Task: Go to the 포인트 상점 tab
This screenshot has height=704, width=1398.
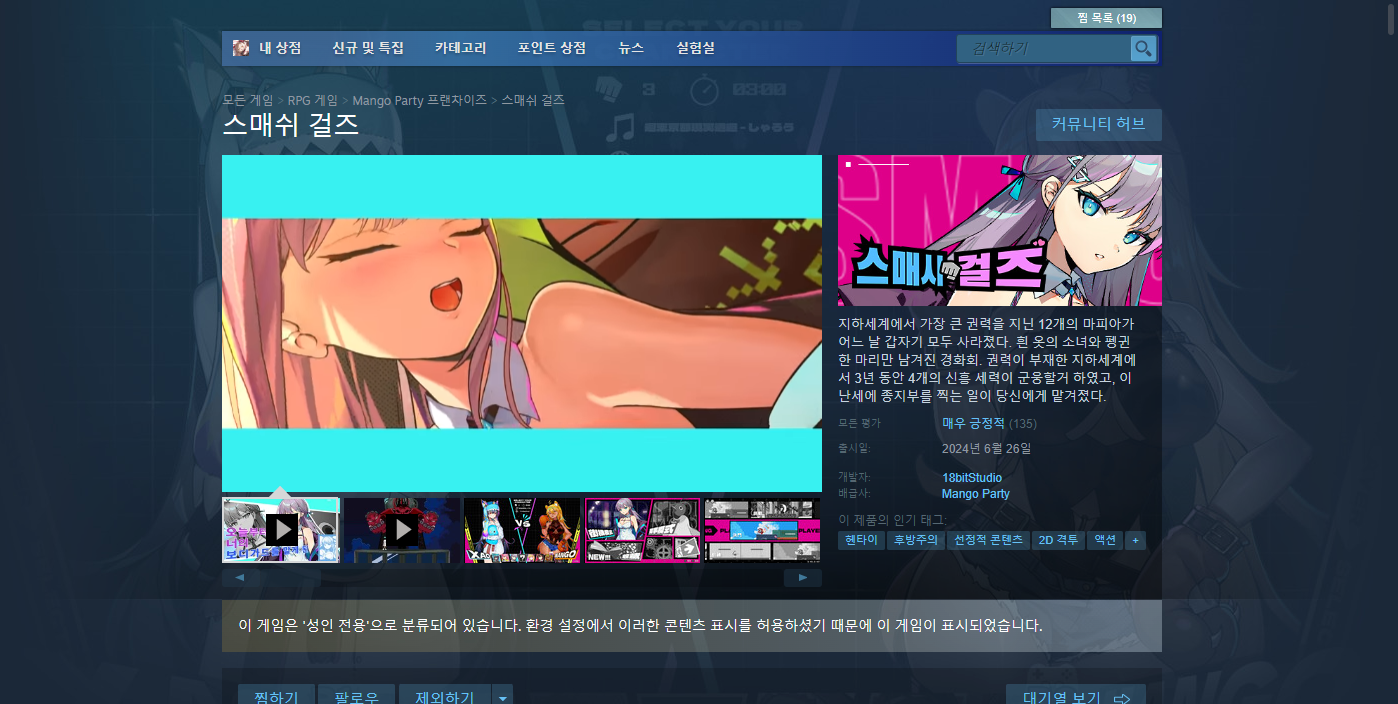Action: coord(552,48)
